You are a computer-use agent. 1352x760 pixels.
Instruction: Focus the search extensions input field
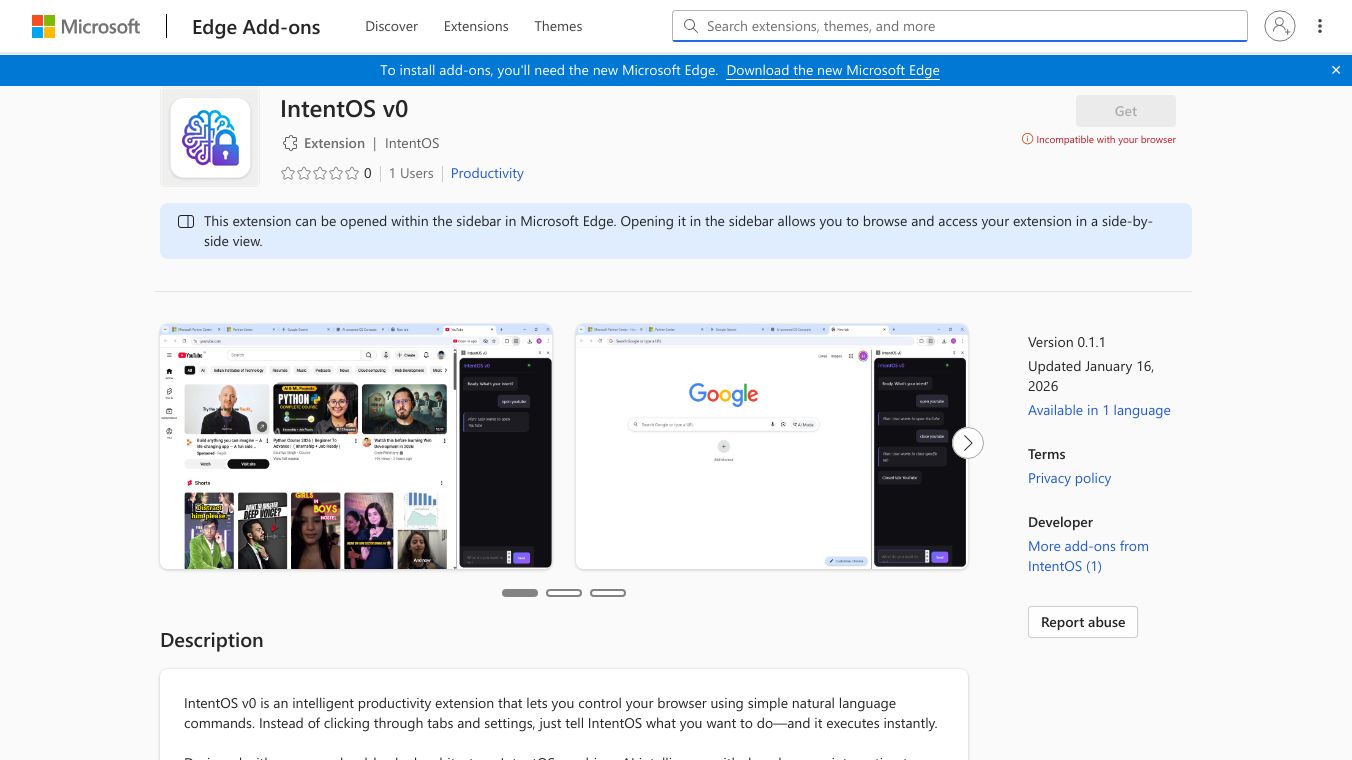pyautogui.click(x=970, y=26)
